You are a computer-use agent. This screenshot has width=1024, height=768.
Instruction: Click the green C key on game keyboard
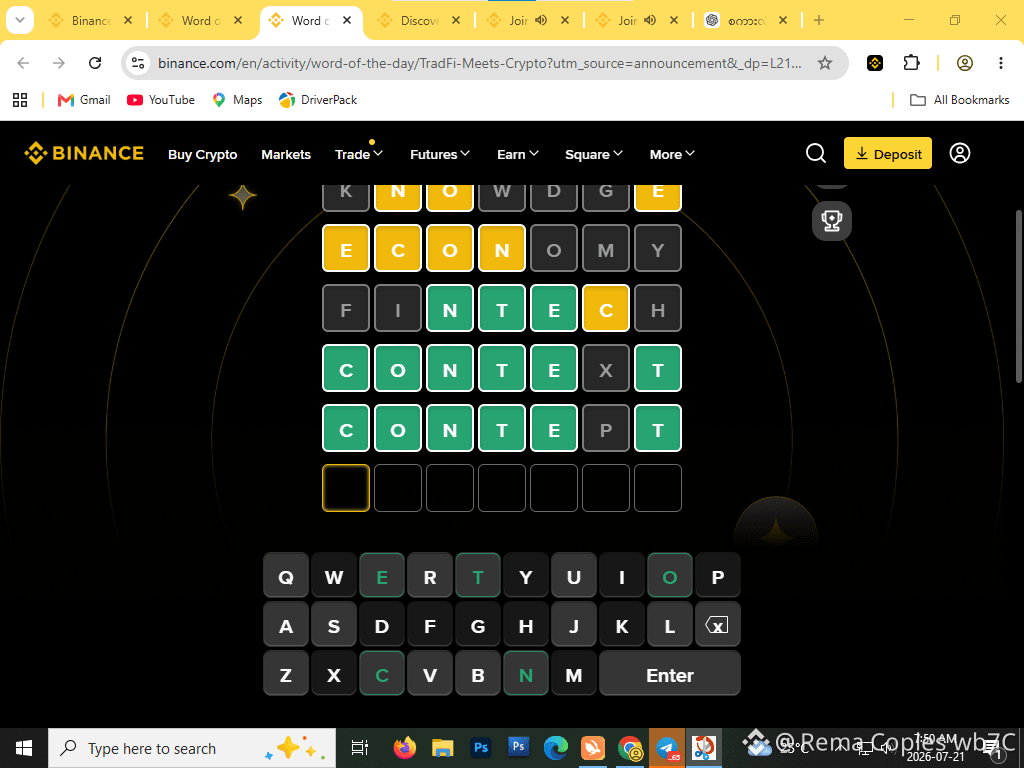[382, 675]
